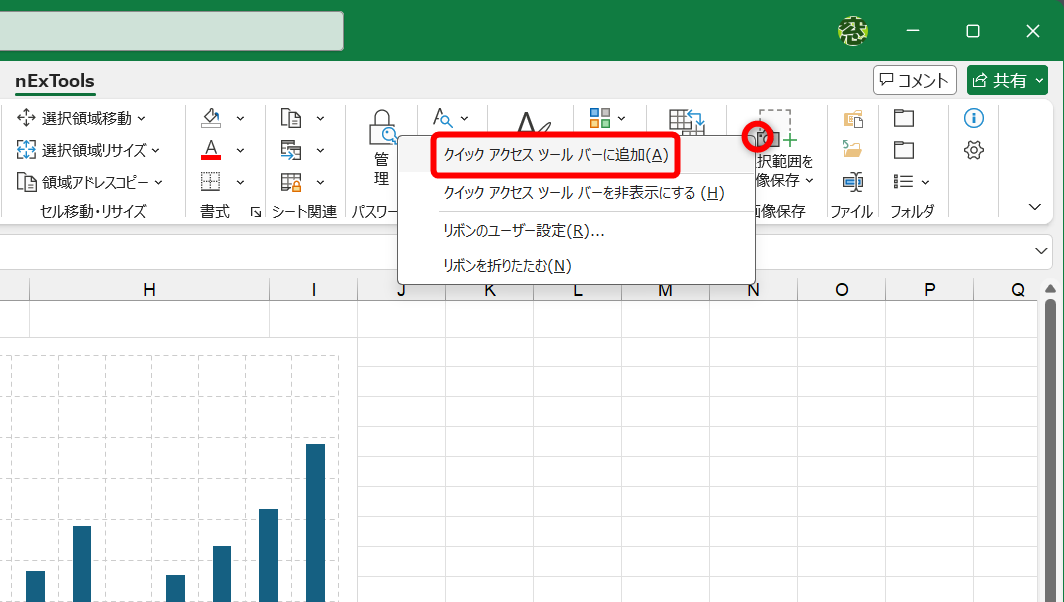The width and height of the screenshot is (1064, 602).
Task: Click the lower folder icon in フォルダ group
Action: coord(904,150)
